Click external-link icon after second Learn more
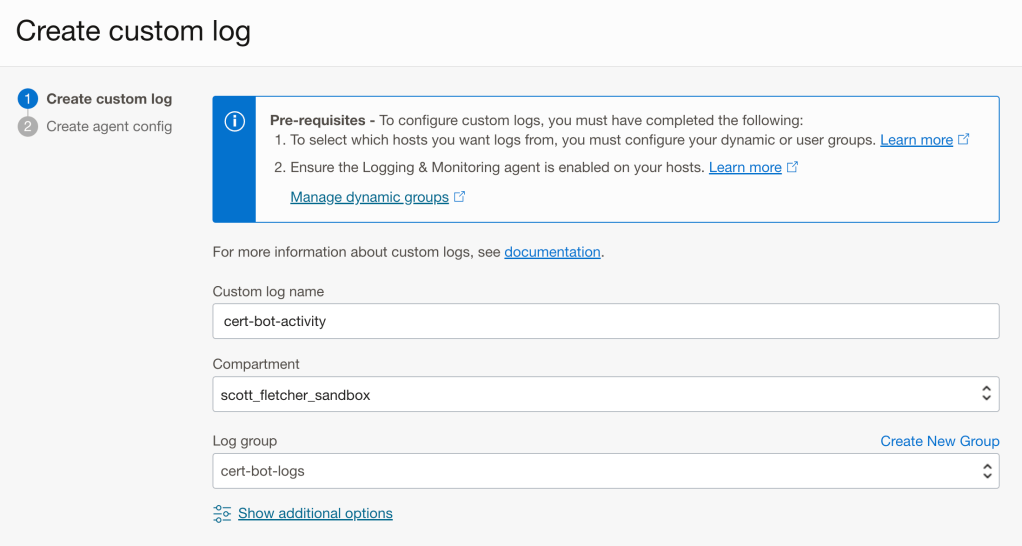Viewport: 1022px width, 546px height. click(x=793, y=167)
